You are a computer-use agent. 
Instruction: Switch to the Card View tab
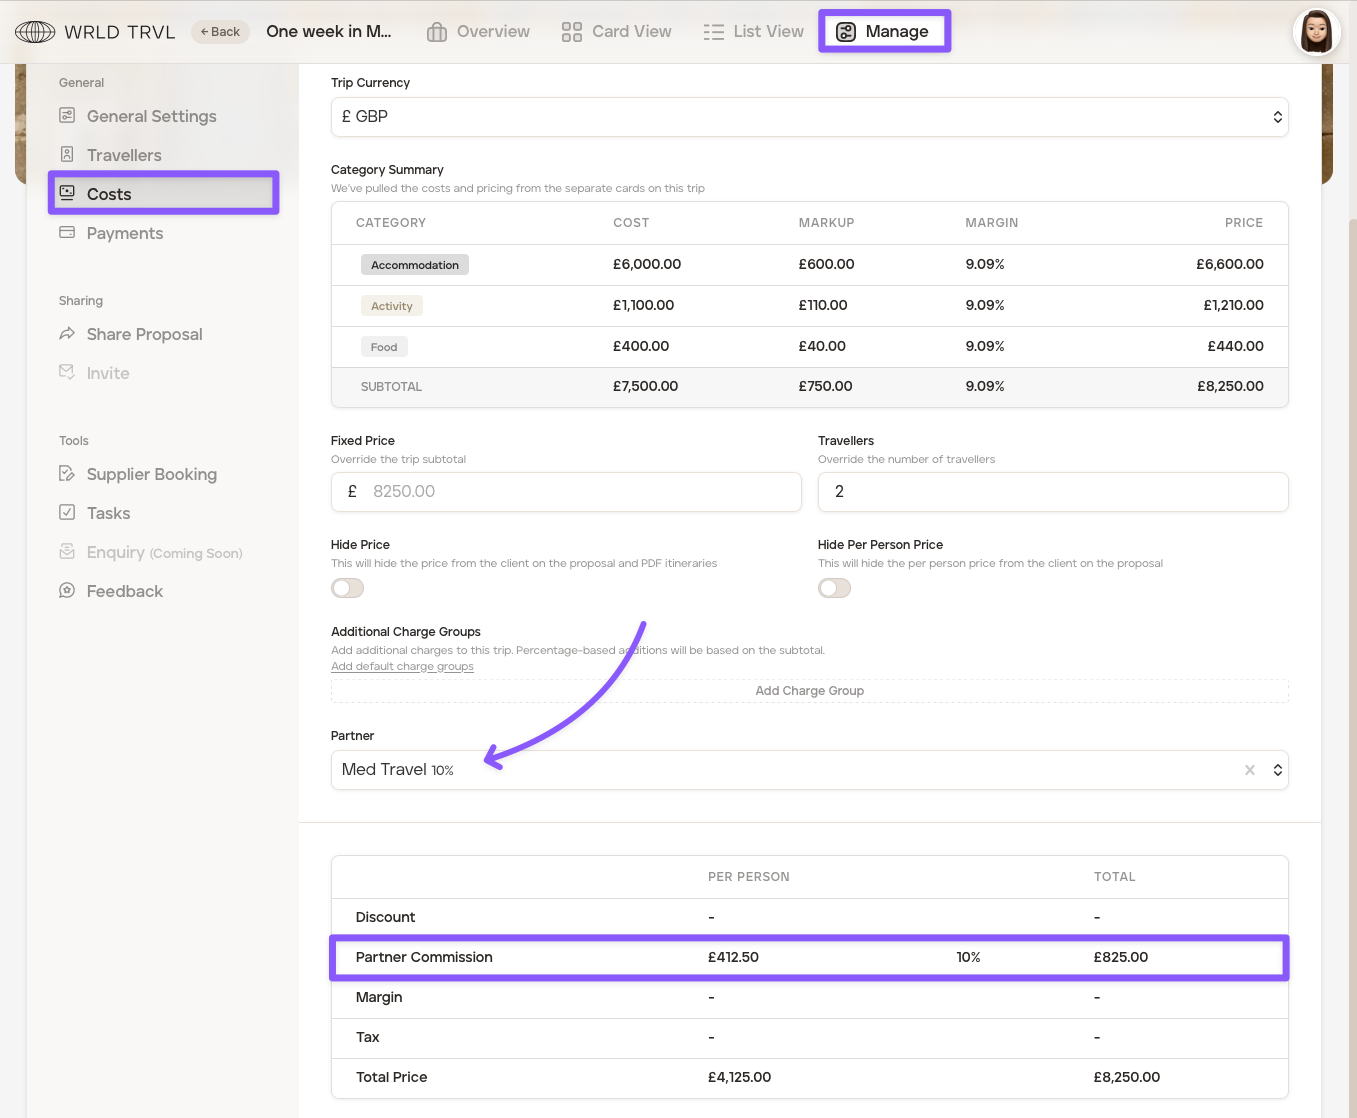[616, 32]
